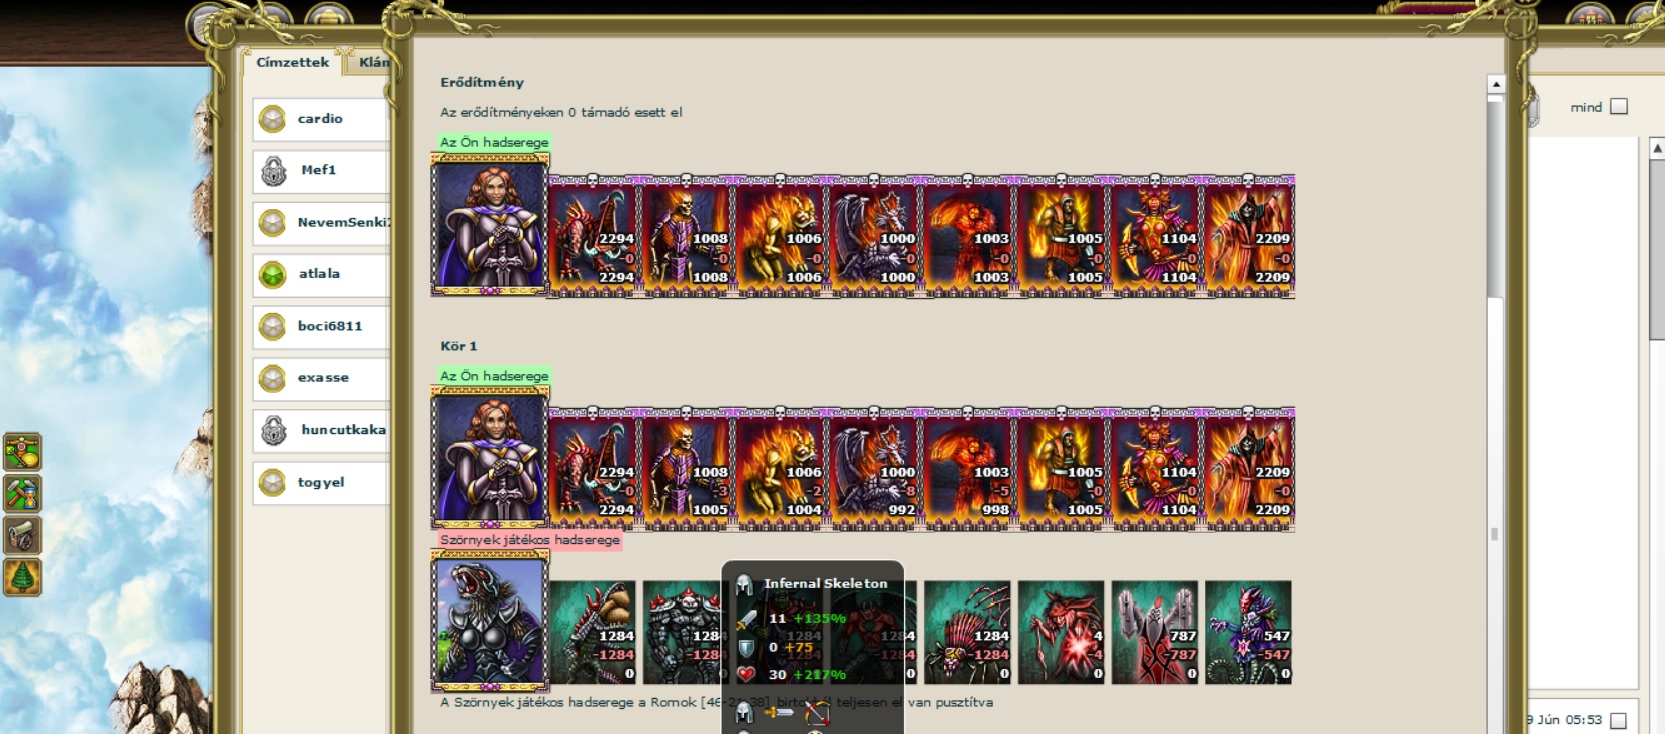Open the pine tree sidebar icon
1665x734 pixels.
tap(22, 578)
